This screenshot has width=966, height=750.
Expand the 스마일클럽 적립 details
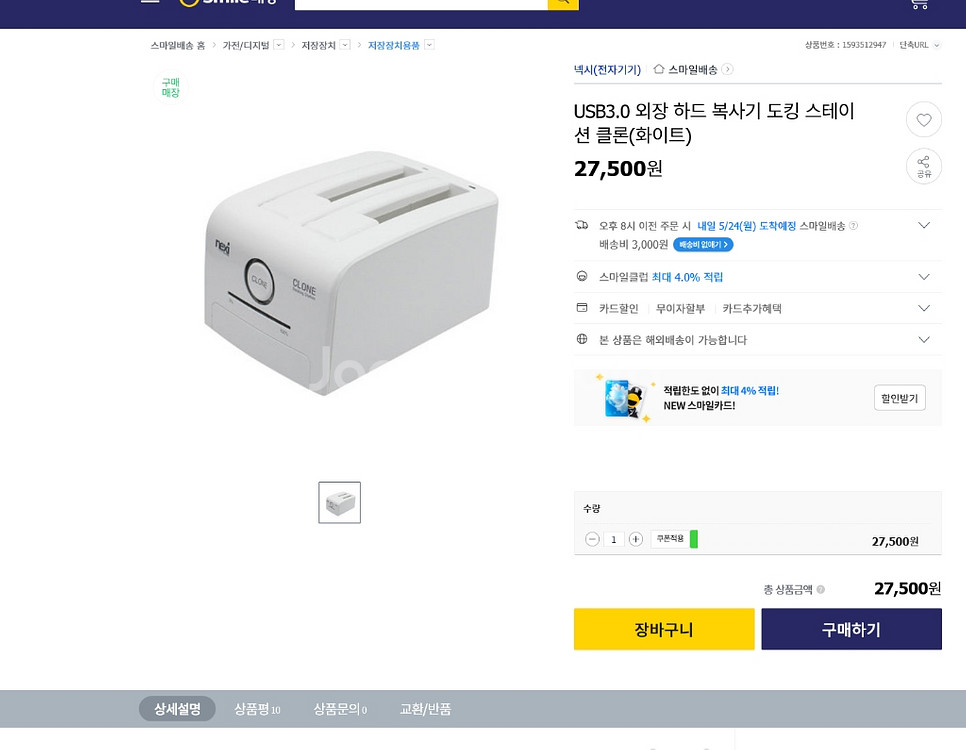(x=923, y=277)
